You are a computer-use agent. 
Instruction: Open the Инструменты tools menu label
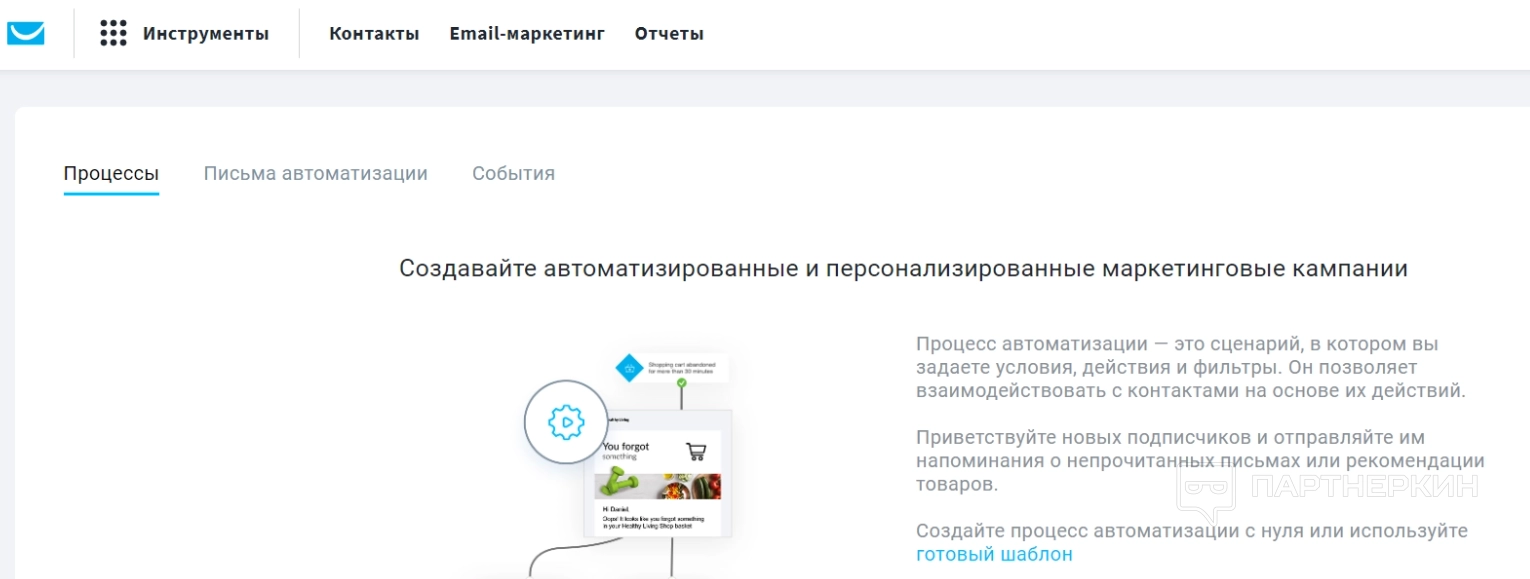click(206, 33)
